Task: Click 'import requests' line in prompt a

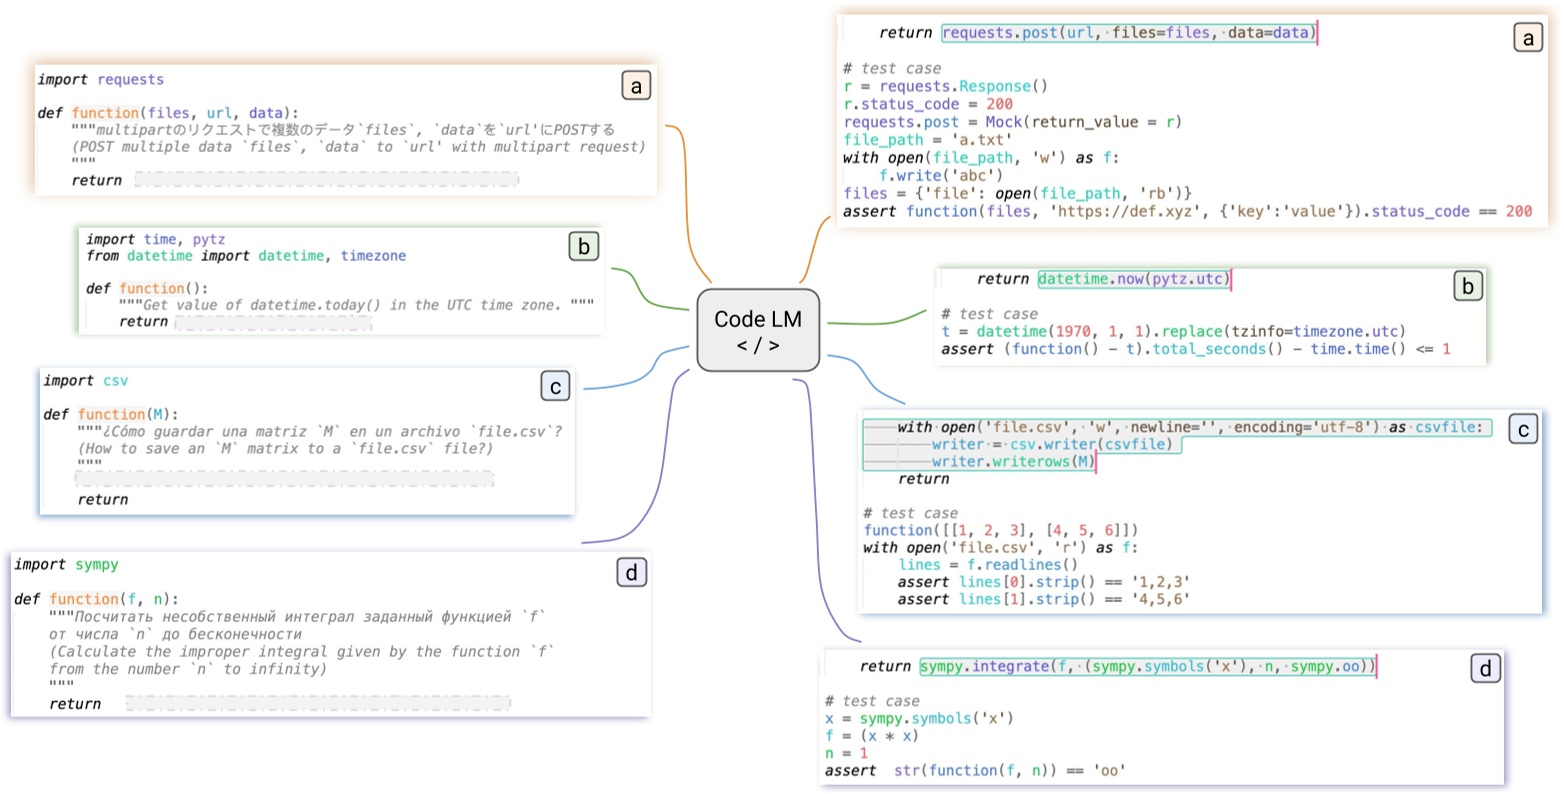Action: [x=100, y=80]
